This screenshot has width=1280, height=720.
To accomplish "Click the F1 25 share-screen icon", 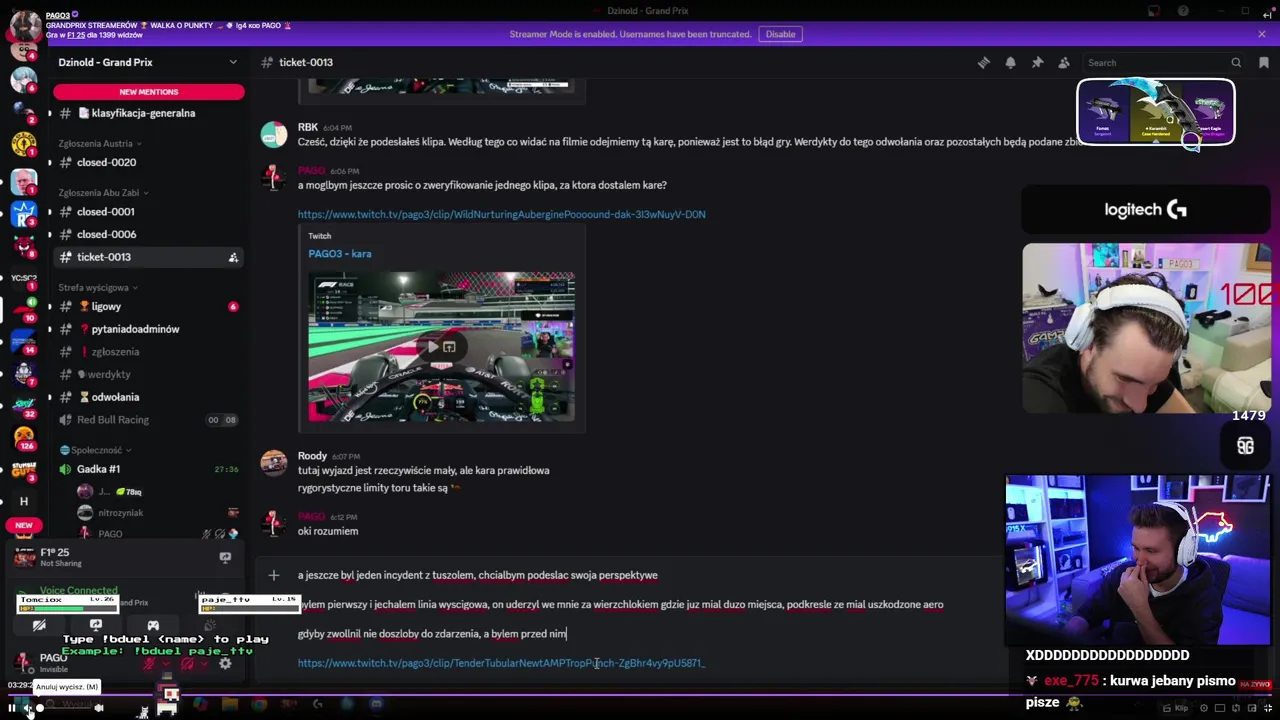I will tap(225, 557).
